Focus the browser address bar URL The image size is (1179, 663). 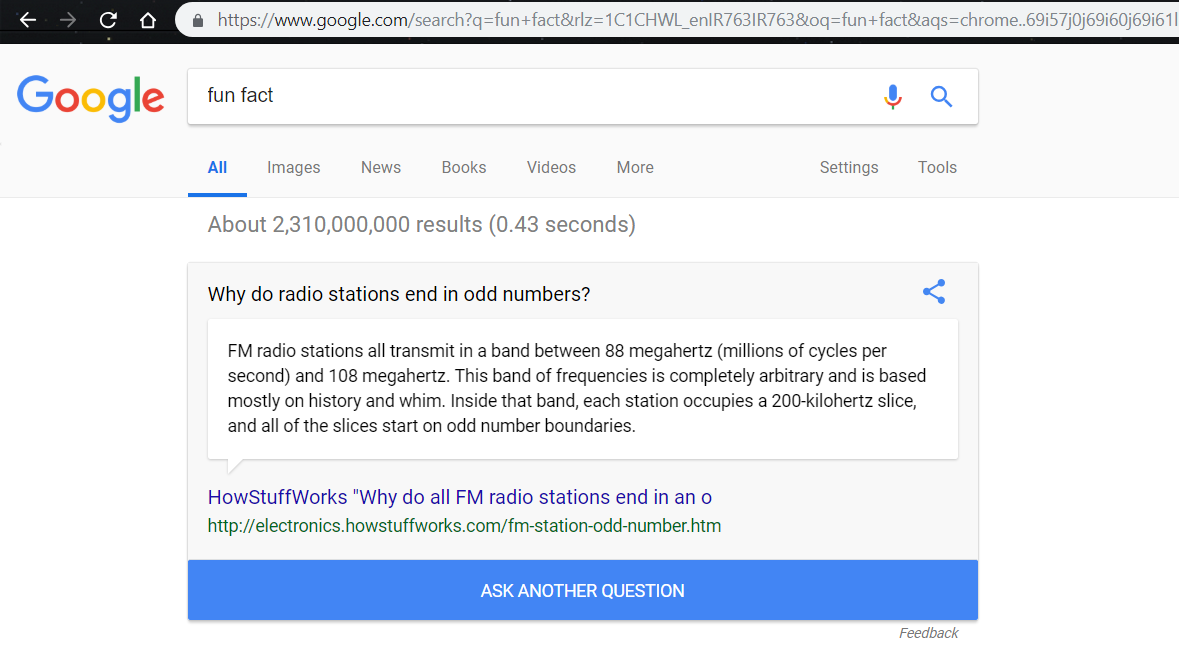[x=696, y=20]
